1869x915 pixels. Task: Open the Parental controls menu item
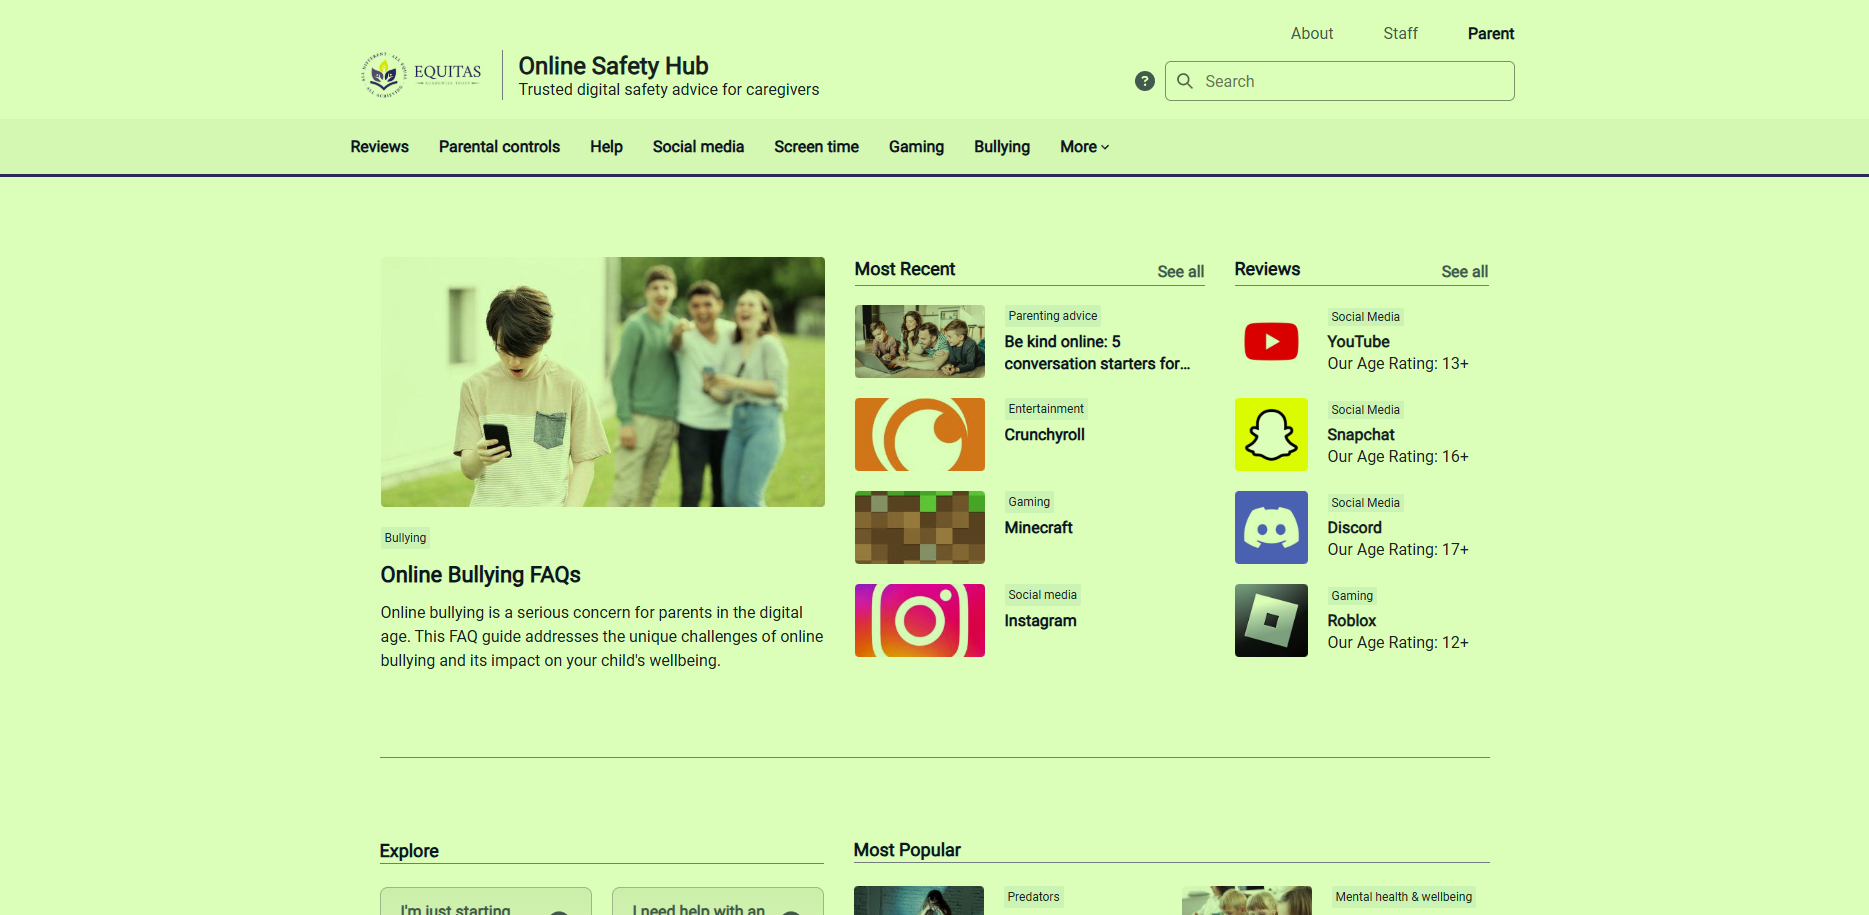[499, 147]
